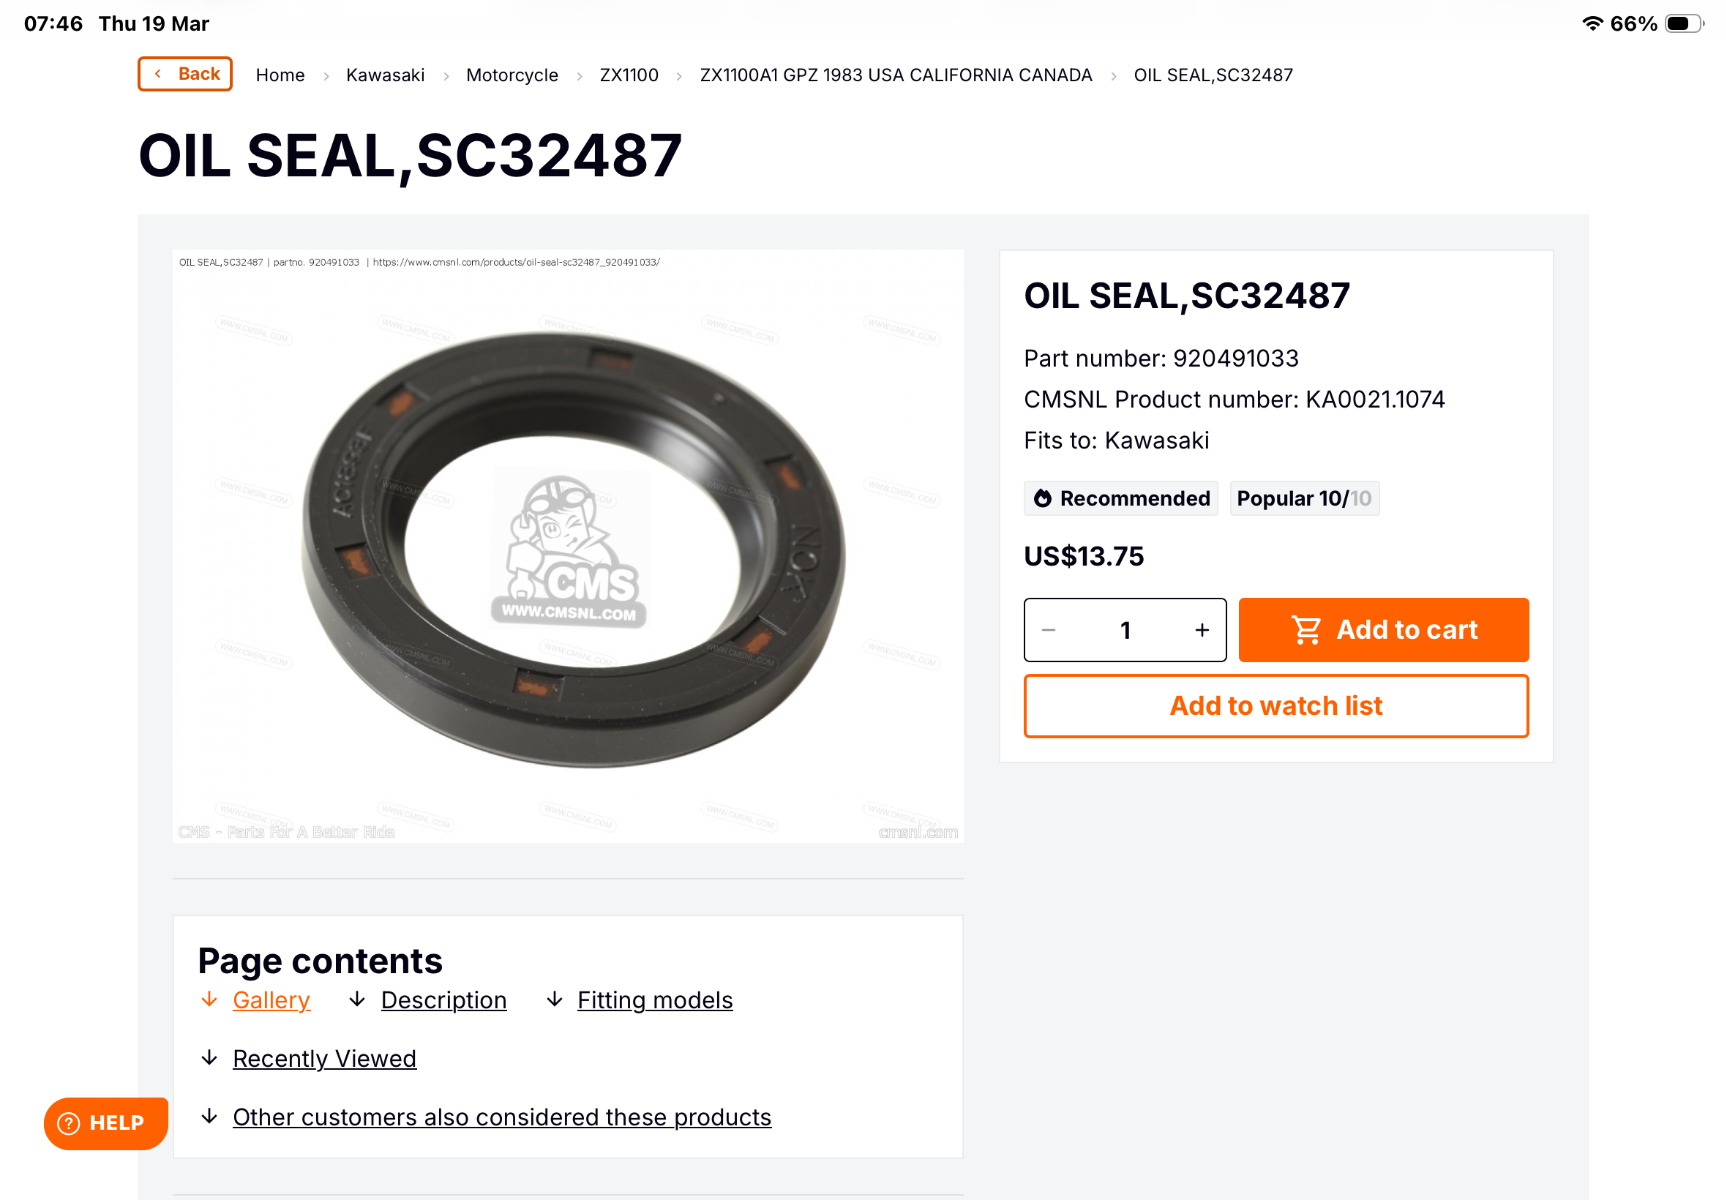The width and height of the screenshot is (1726, 1200).
Task: Click arrow beside Other customers also considered
Action: click(209, 1116)
